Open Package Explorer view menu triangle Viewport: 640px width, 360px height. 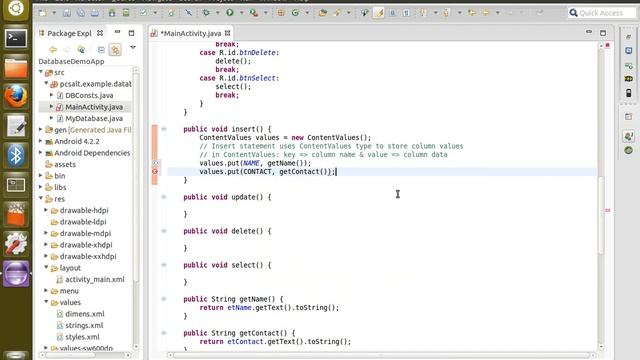point(133,48)
